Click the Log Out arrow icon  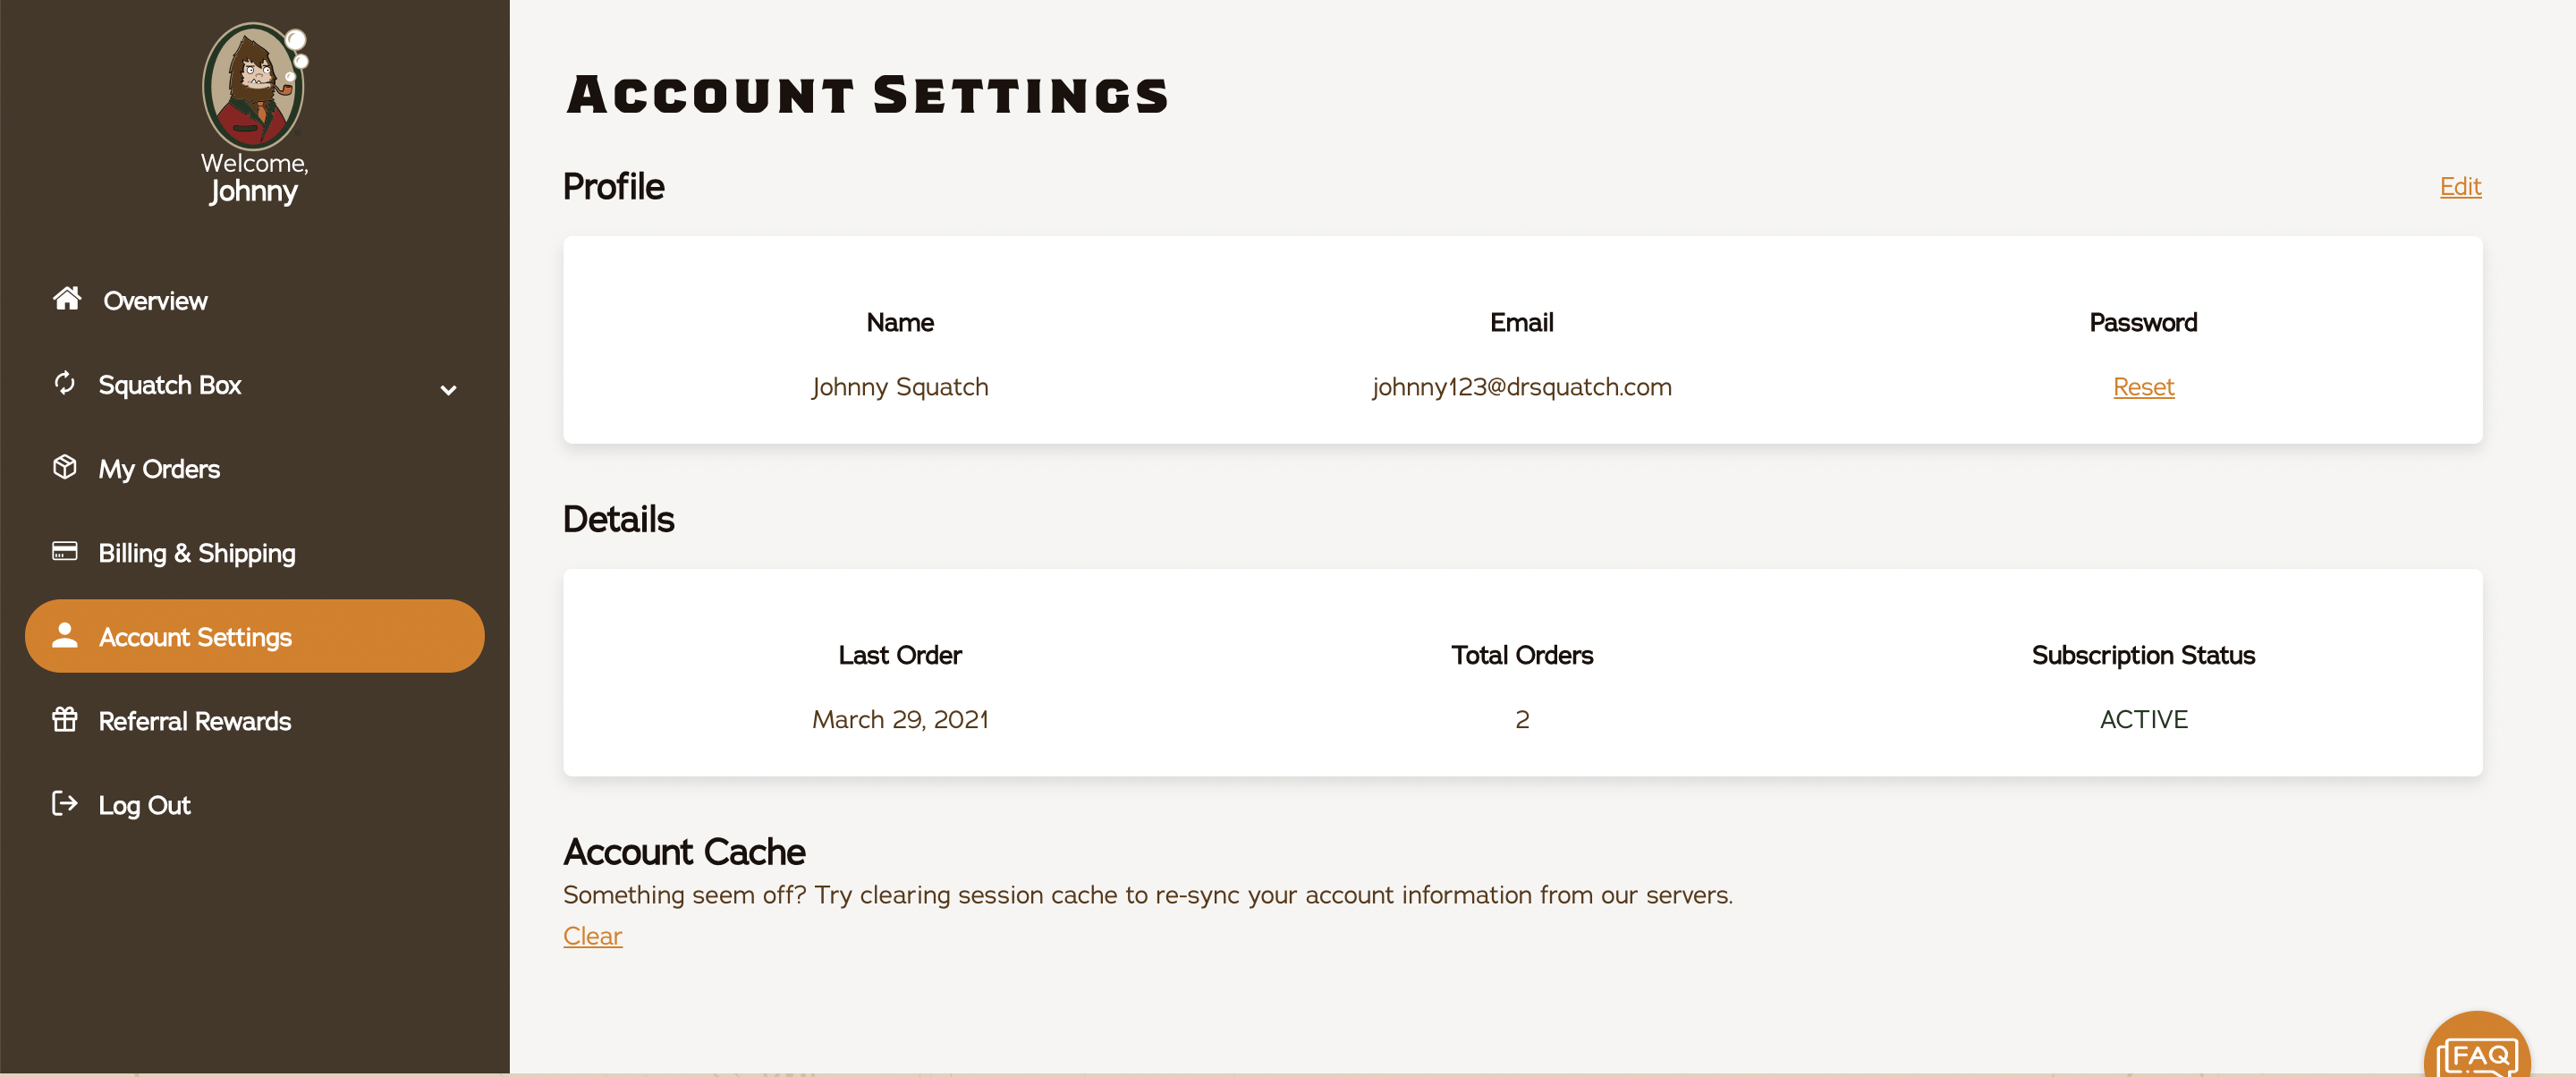pyautogui.click(x=65, y=803)
